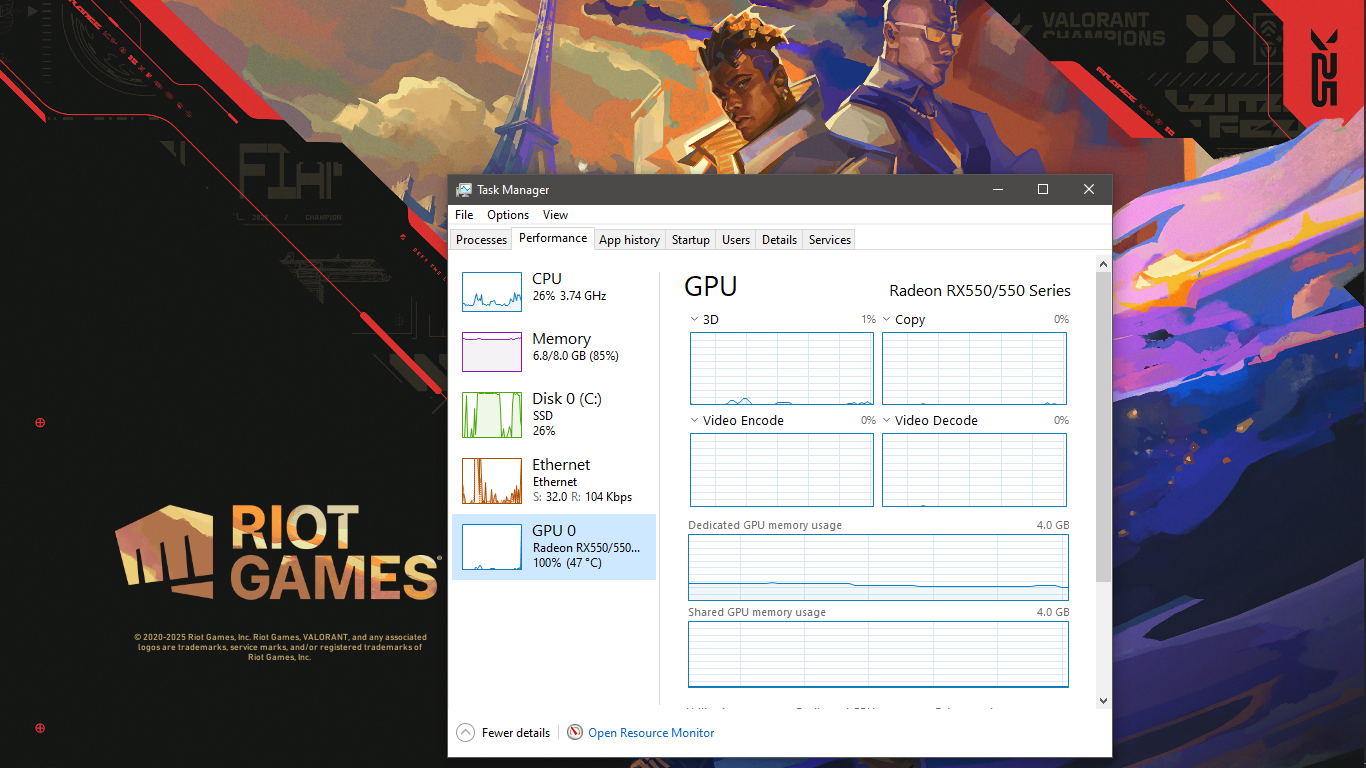Click the large 'GPU' heading
This screenshot has height=768, width=1366.
tap(711, 287)
